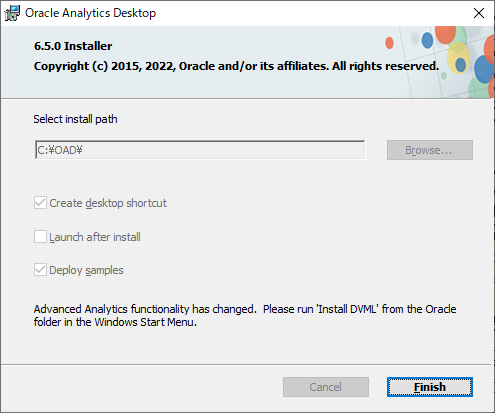Click the small orange oval in banner

[x=389, y=43]
